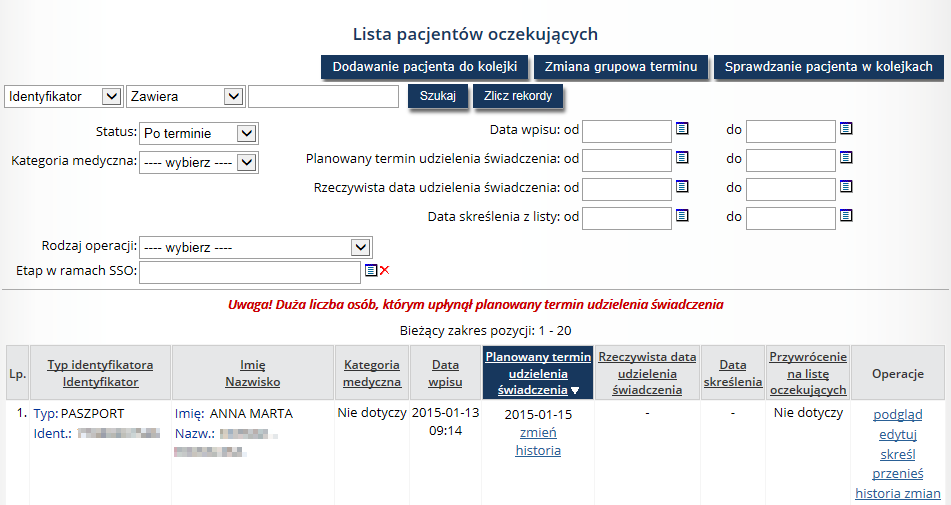Sort by Imię column header
This screenshot has height=505, width=951.
tap(252, 365)
